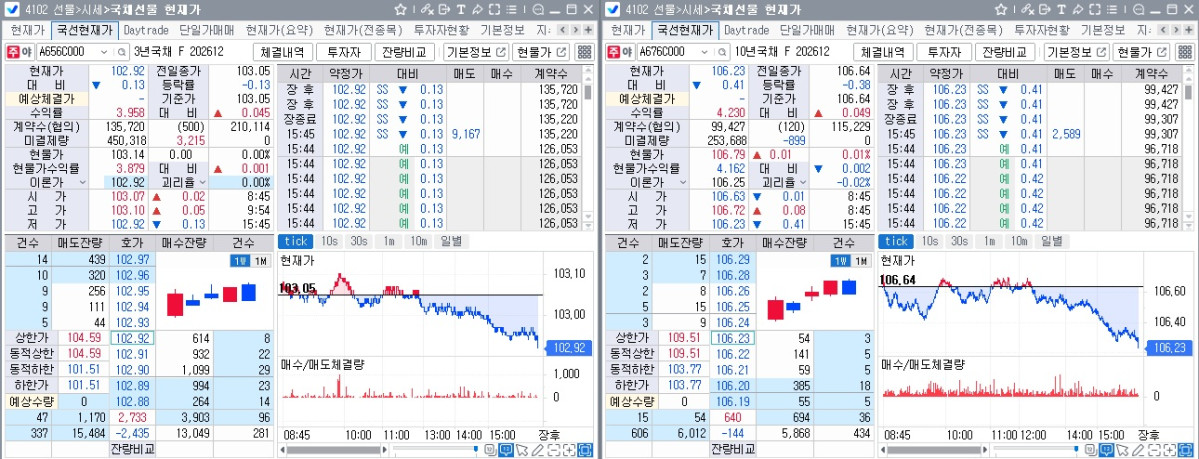The image size is (1199, 459).
Task: Select 1W candle toggle in right window
Action: tap(840, 261)
